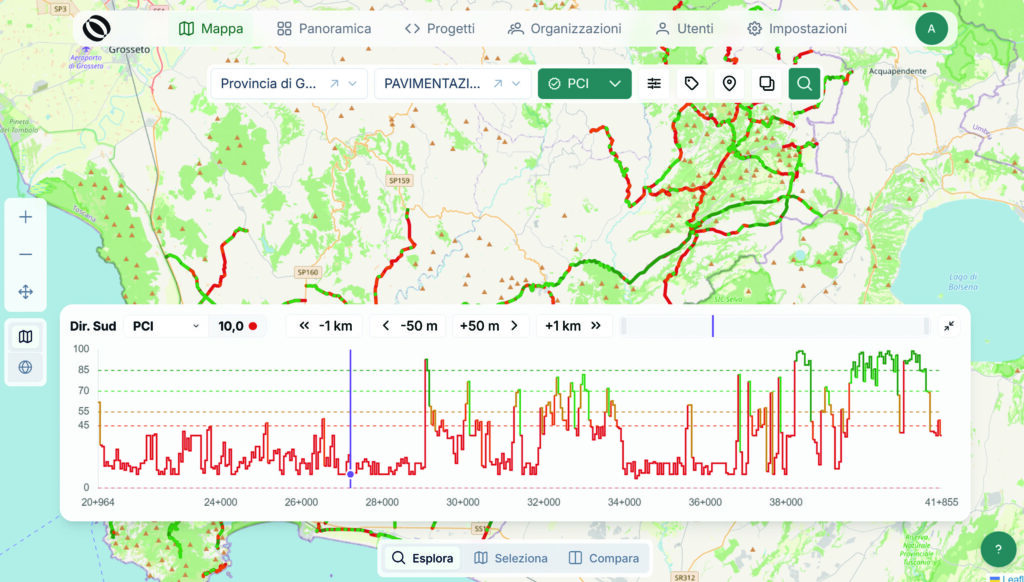
Task: Click the 10,0 PCI value readout
Action: [x=237, y=326]
